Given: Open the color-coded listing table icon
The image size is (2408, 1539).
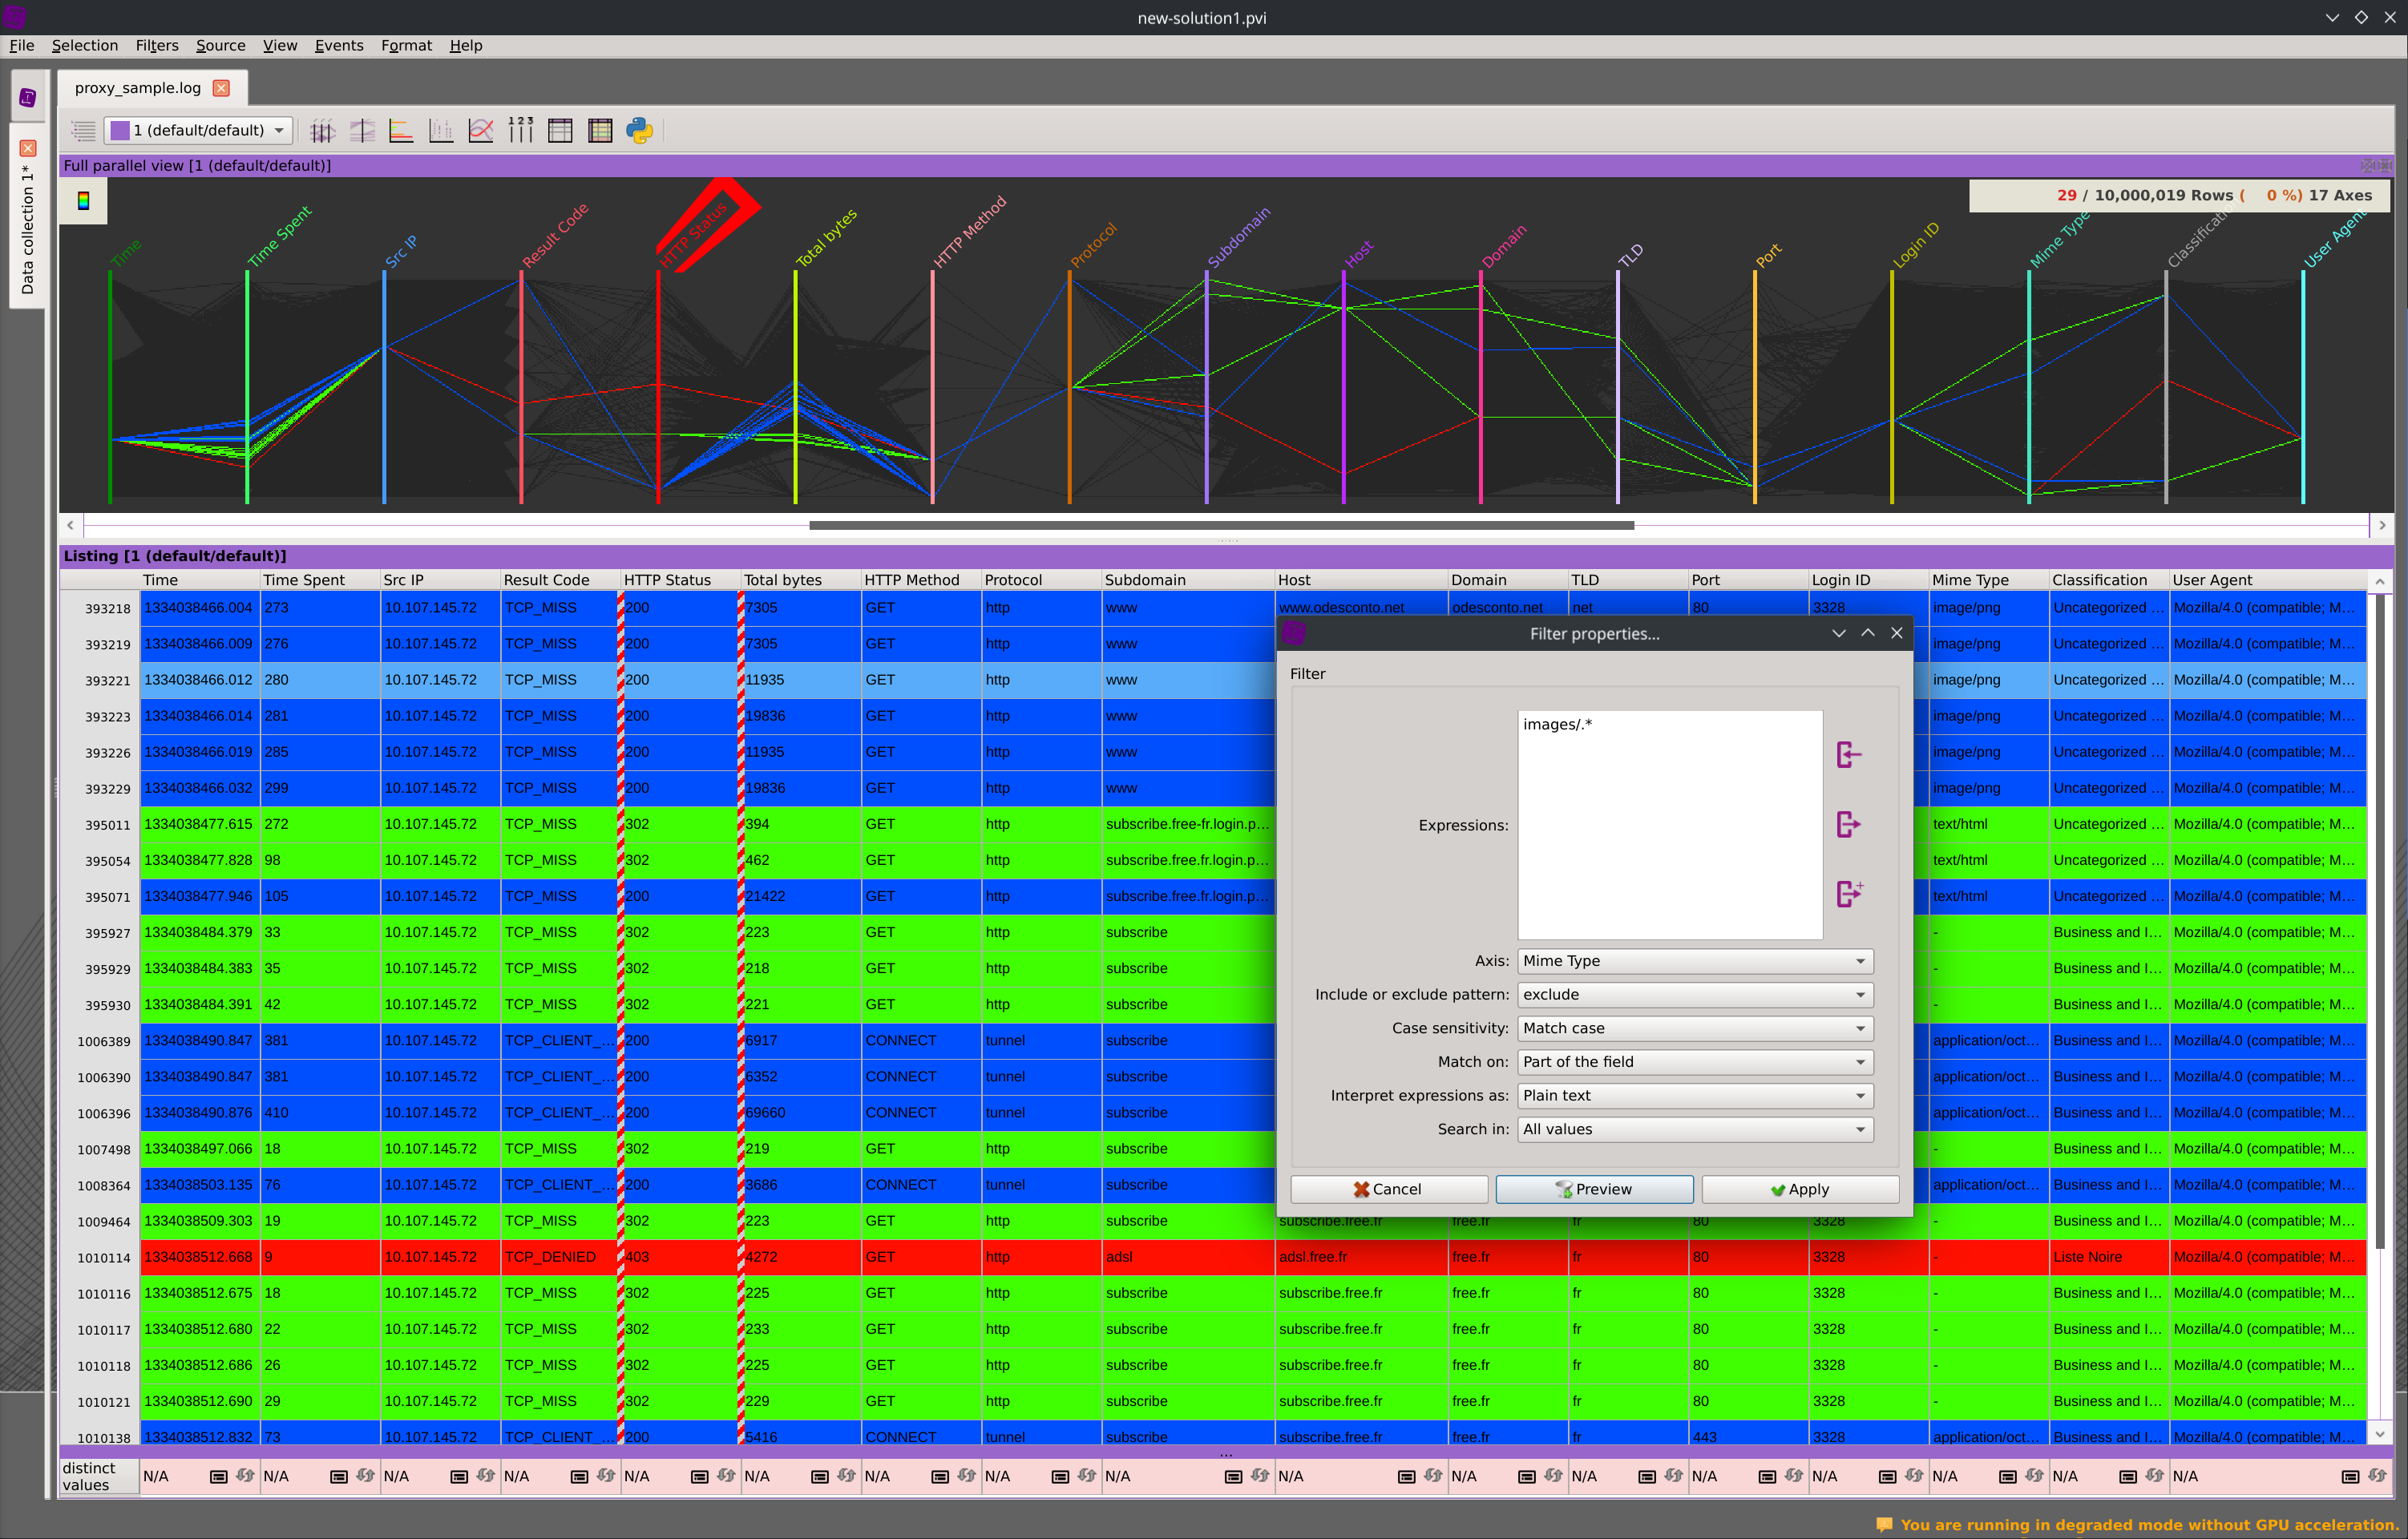Looking at the screenshot, I should (600, 131).
